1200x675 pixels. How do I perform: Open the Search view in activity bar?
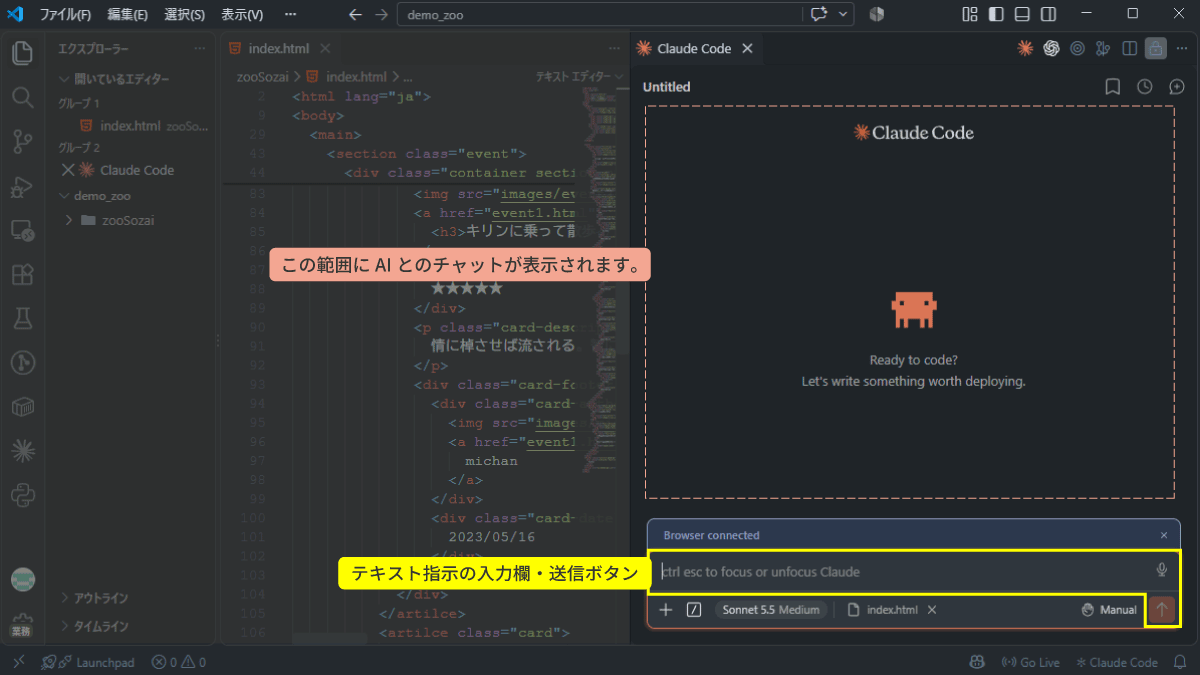pos(22,97)
